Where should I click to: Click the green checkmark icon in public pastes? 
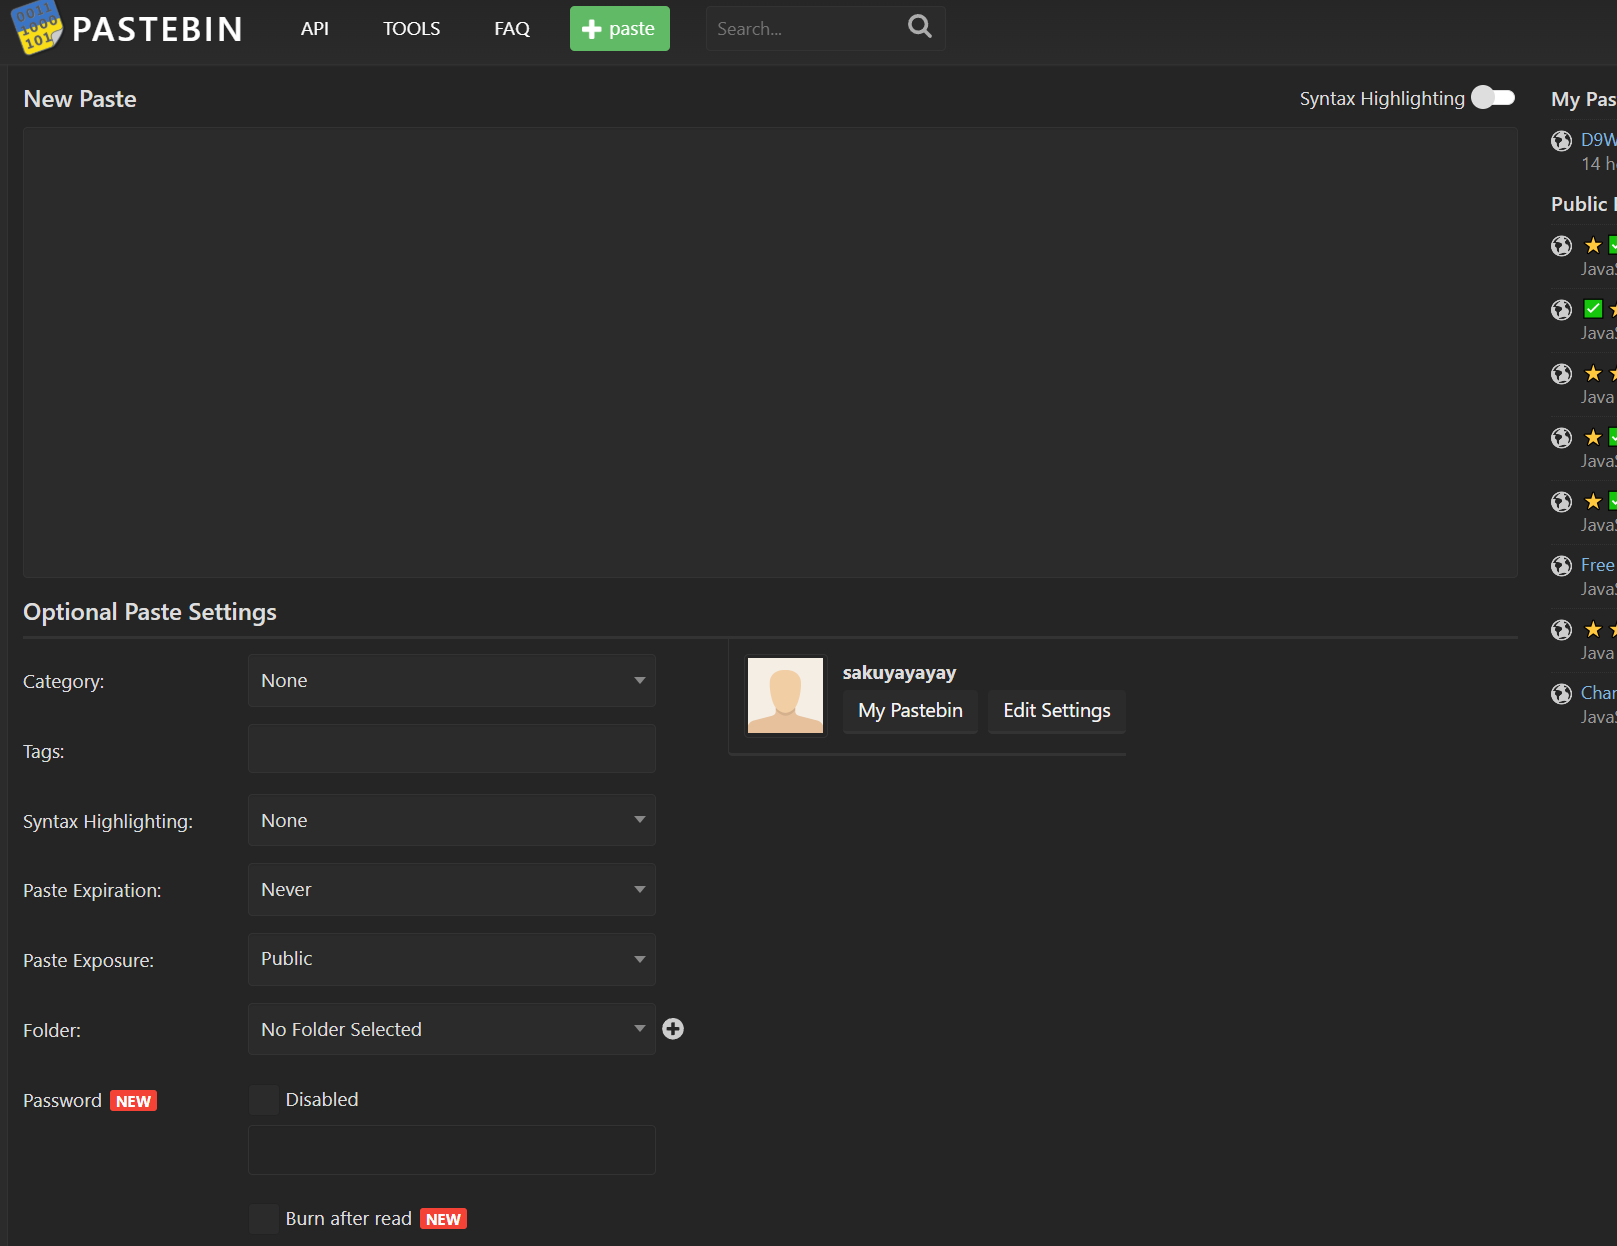pyautogui.click(x=1593, y=309)
